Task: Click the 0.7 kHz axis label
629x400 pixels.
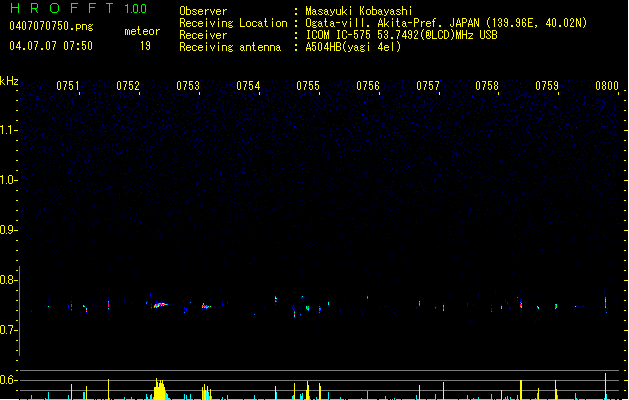Action: tap(8, 330)
